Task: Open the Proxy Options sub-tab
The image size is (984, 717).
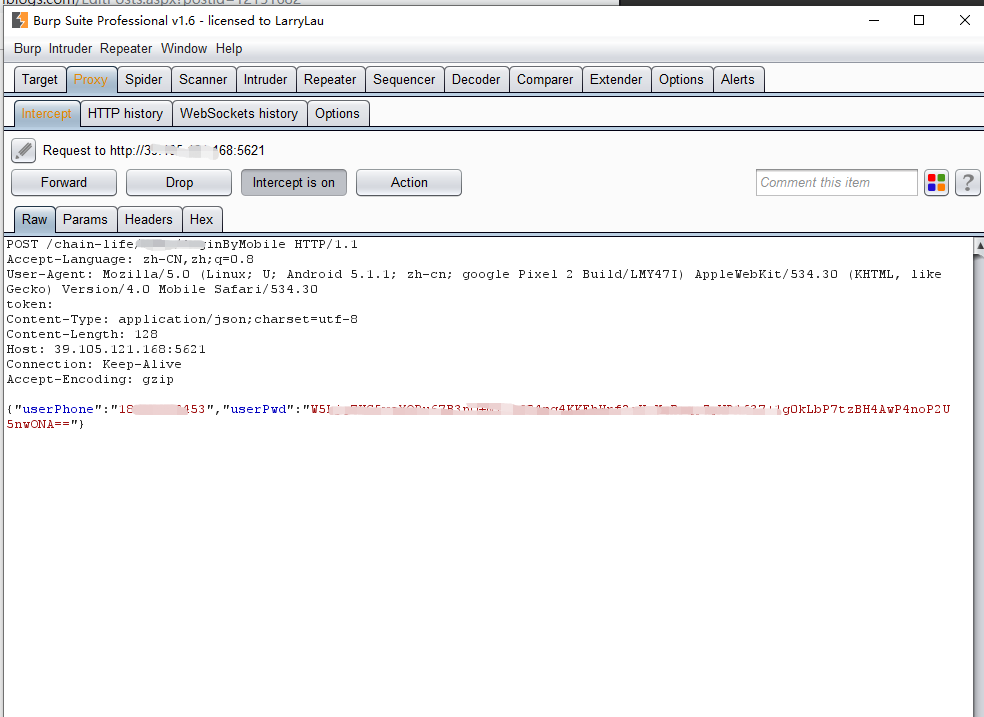Action: click(338, 114)
